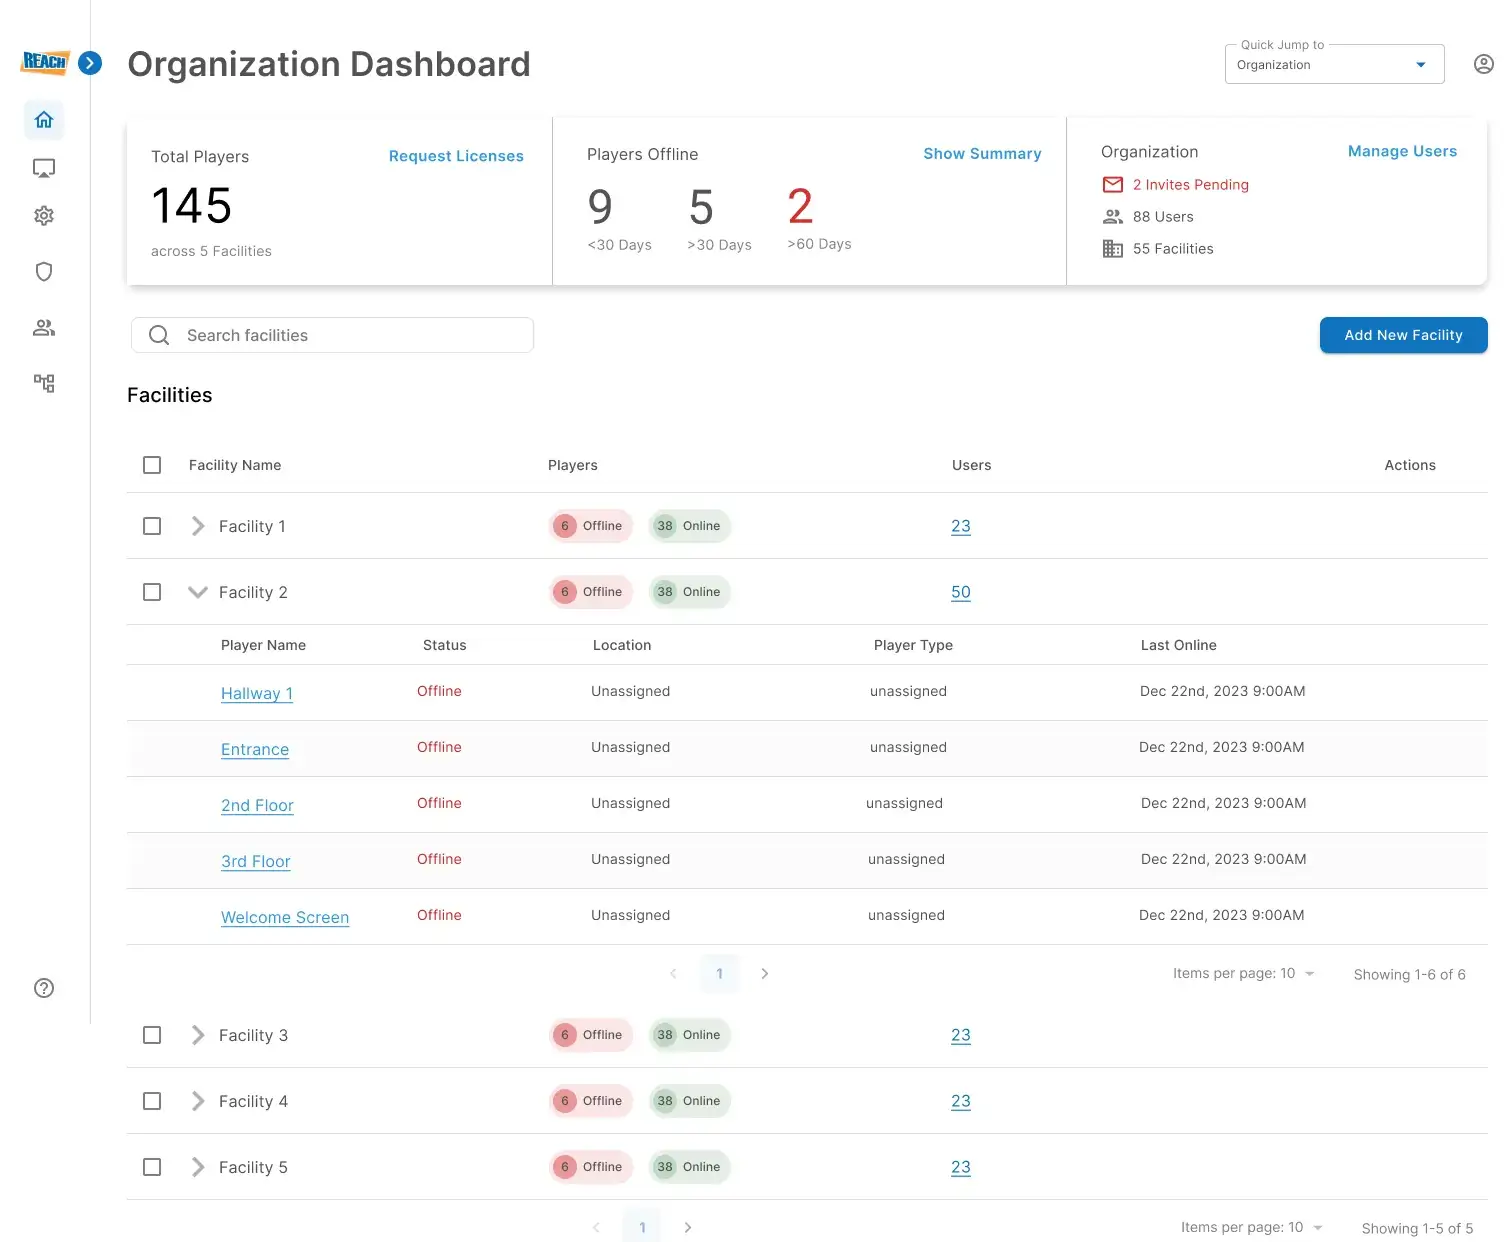
Task: Tick the Facility 1 row checkbox
Action: [151, 526]
